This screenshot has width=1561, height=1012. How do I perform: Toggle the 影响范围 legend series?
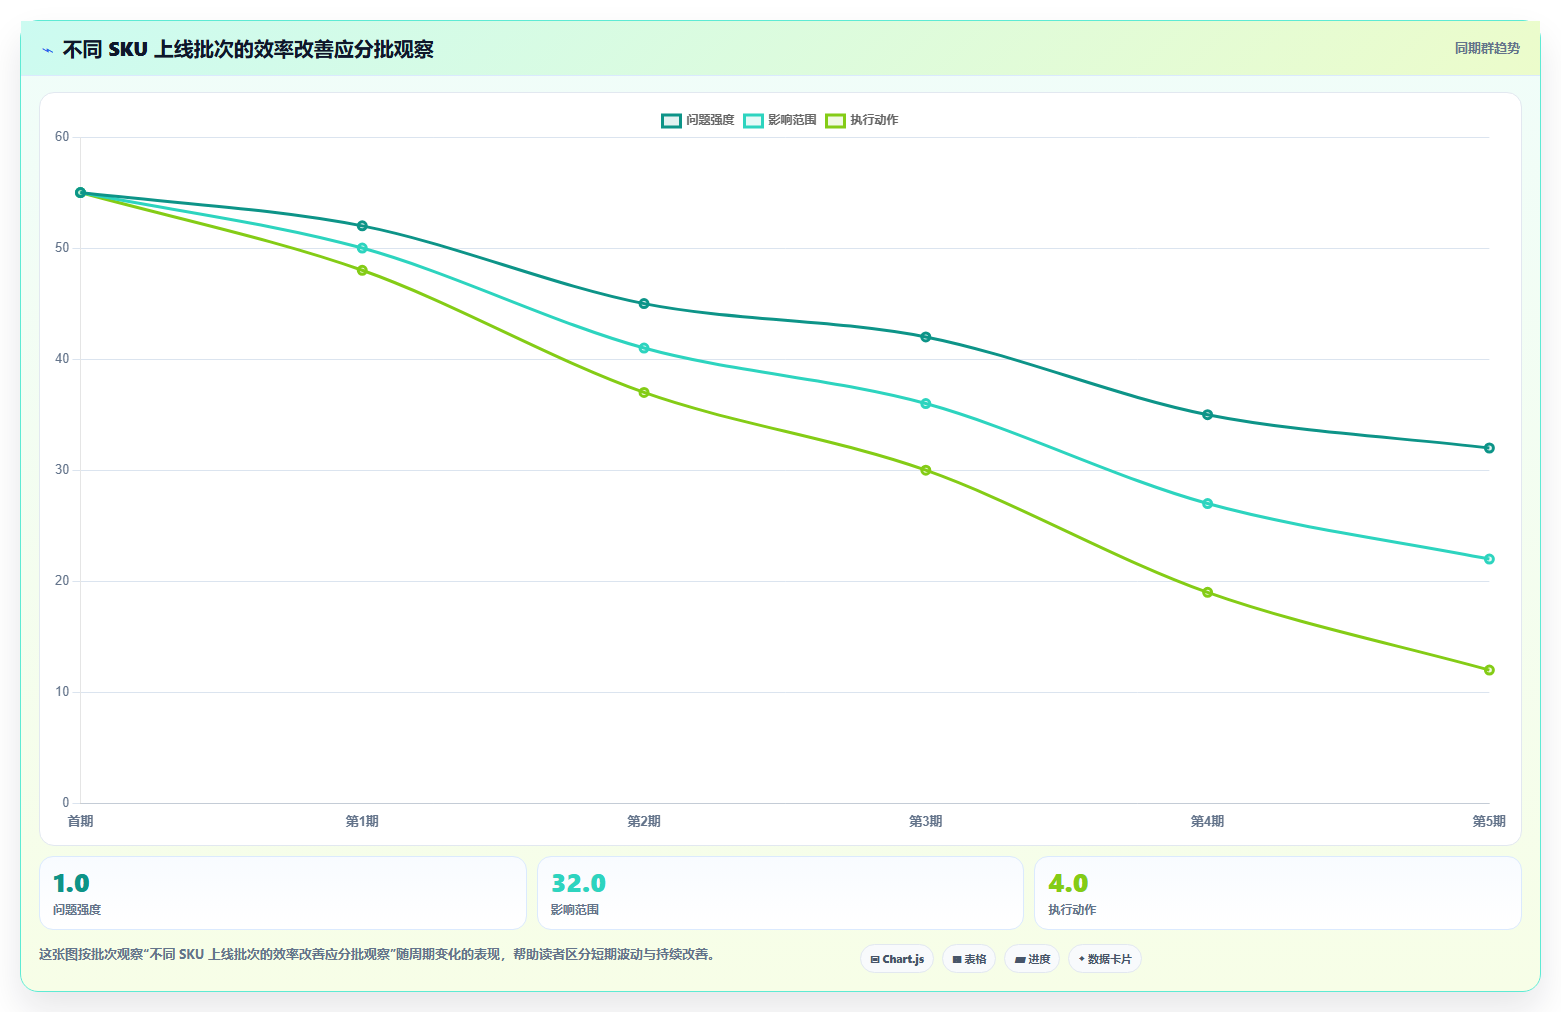tap(780, 120)
